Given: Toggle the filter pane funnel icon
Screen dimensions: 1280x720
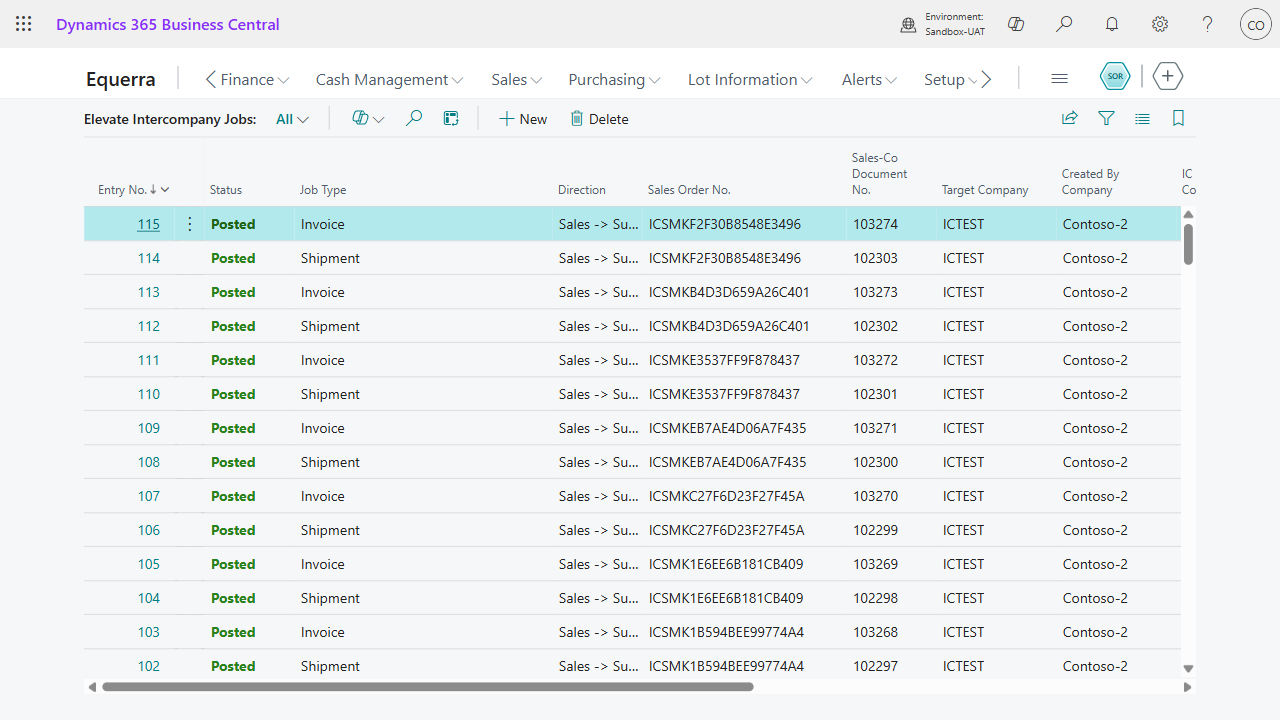Looking at the screenshot, I should coord(1106,119).
